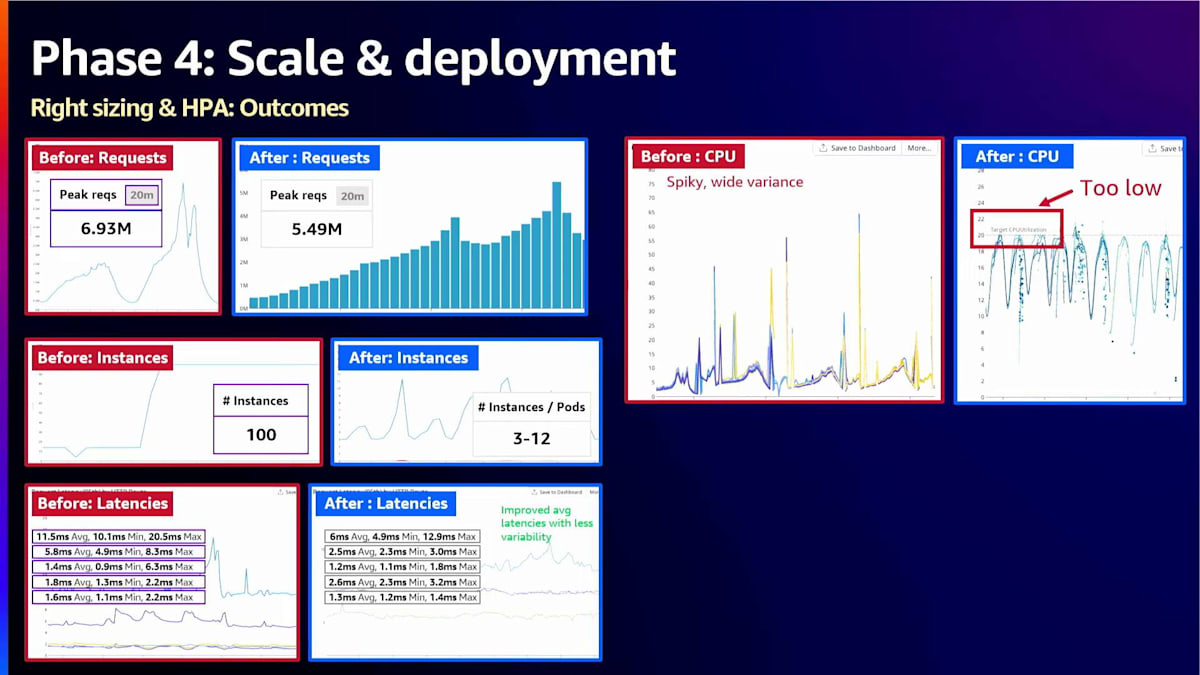This screenshot has width=1200, height=675.
Task: Click the 3-12 instances value
Action: click(531, 438)
